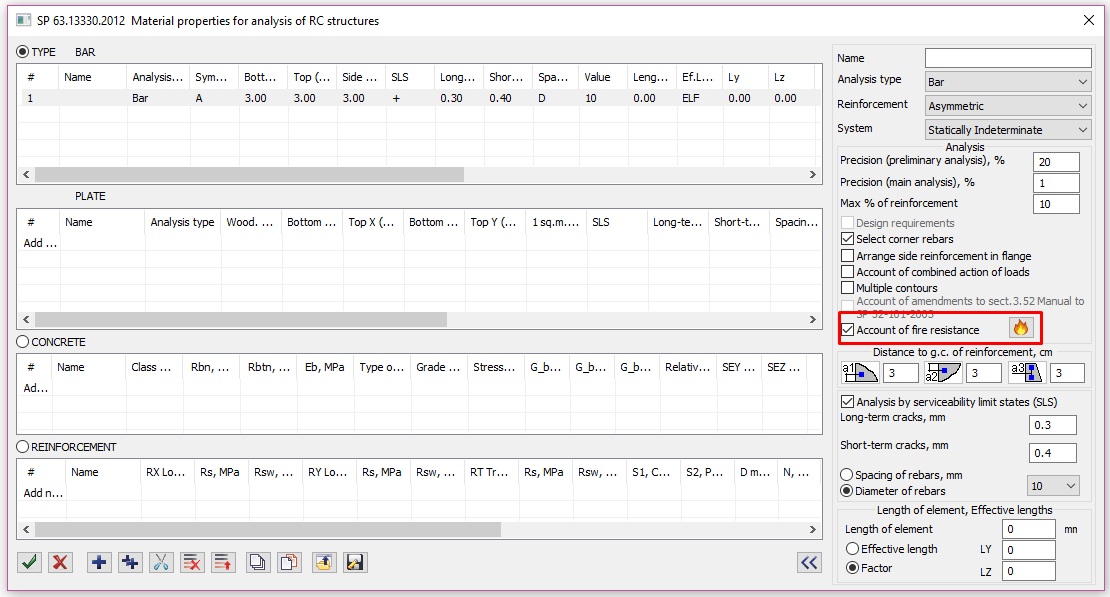Click the red X cancel icon
Screen dimensions: 1110x597
coord(60,562)
